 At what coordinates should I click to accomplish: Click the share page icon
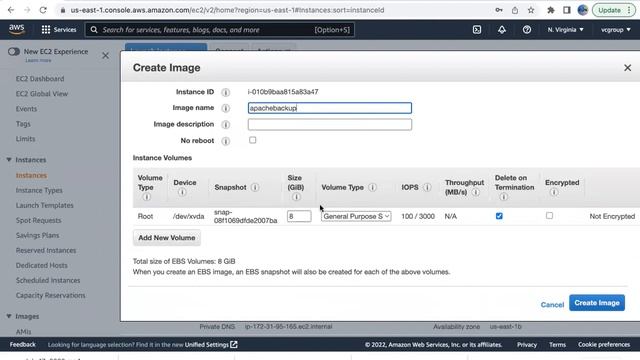pos(515,10)
